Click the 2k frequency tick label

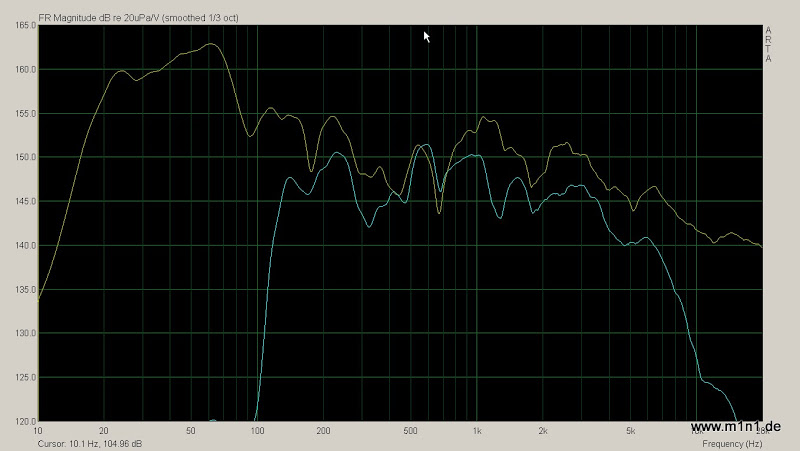(x=543, y=431)
